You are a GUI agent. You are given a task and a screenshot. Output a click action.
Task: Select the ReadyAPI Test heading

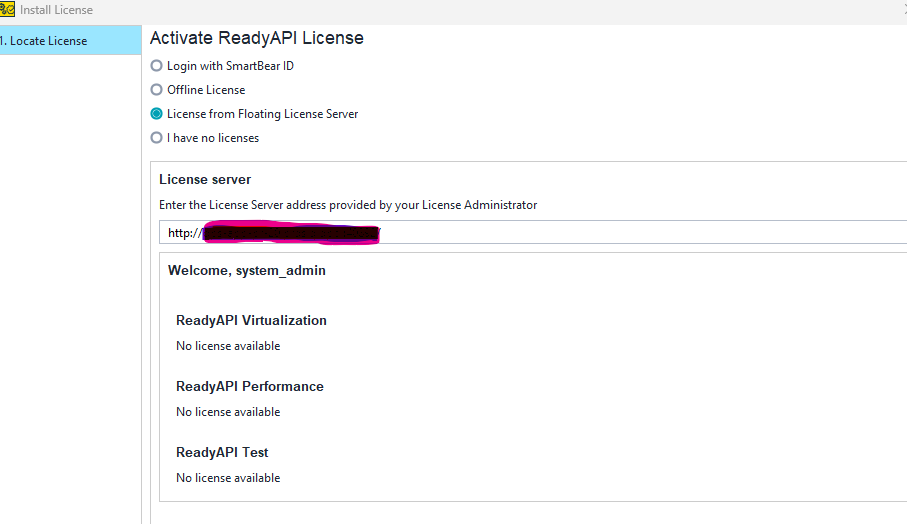222,453
